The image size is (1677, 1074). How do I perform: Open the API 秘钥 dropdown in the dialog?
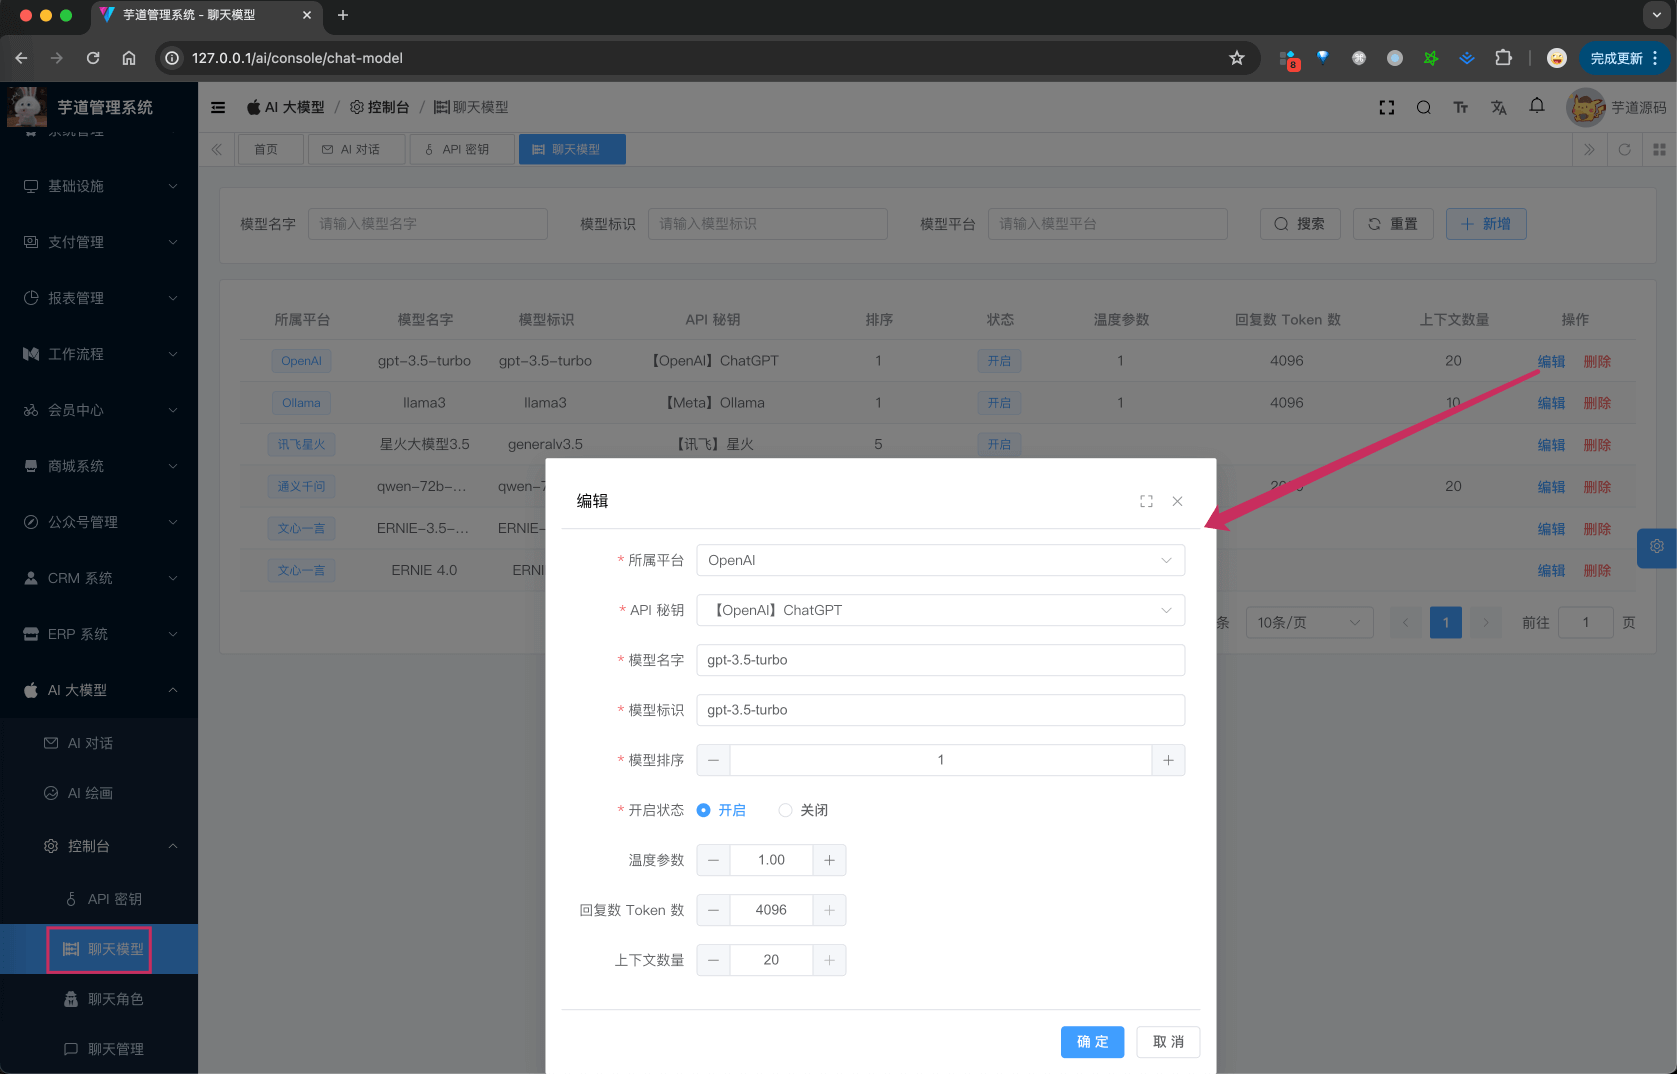[940, 610]
